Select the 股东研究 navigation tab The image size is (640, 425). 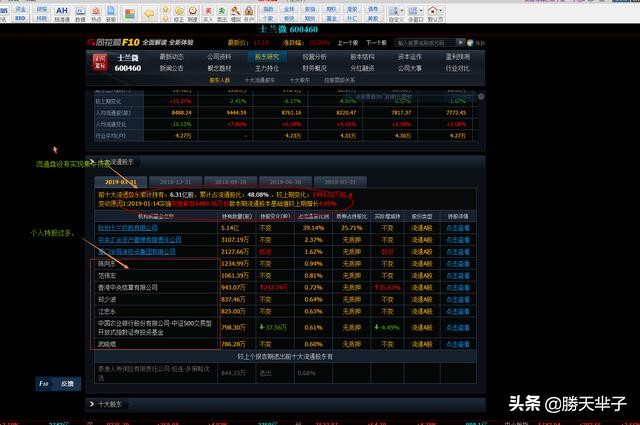pyautogui.click(x=267, y=57)
